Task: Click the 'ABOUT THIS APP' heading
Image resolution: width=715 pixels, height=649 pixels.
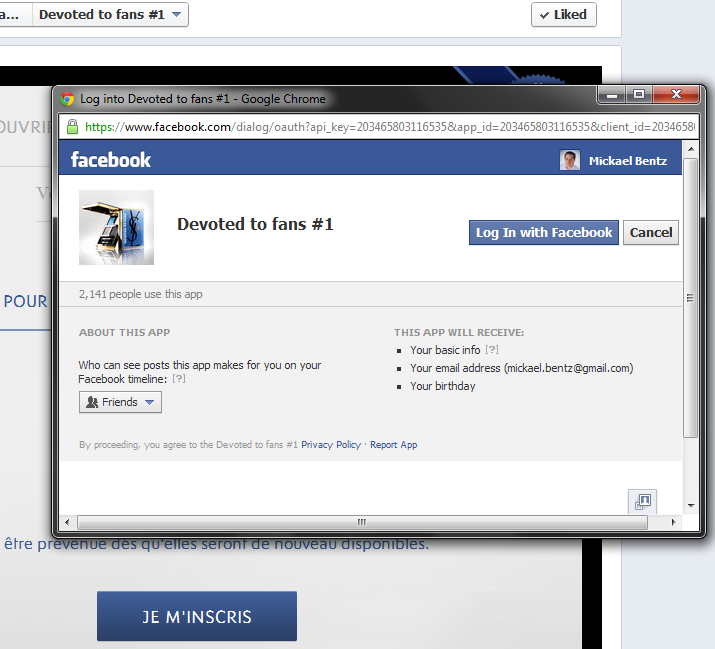Action: pos(124,332)
